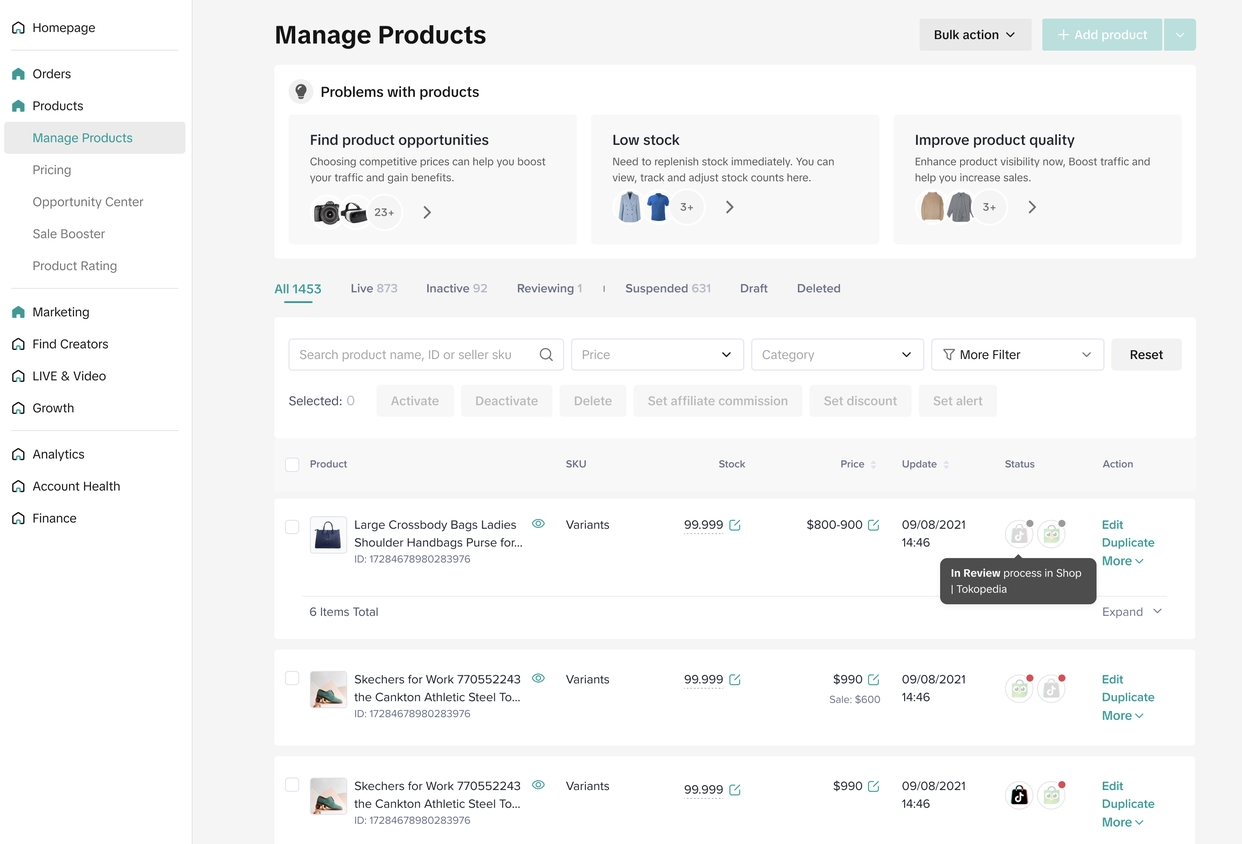Check the select-all checkbox in table header
Screen dimensions: 1242x844
292,465
